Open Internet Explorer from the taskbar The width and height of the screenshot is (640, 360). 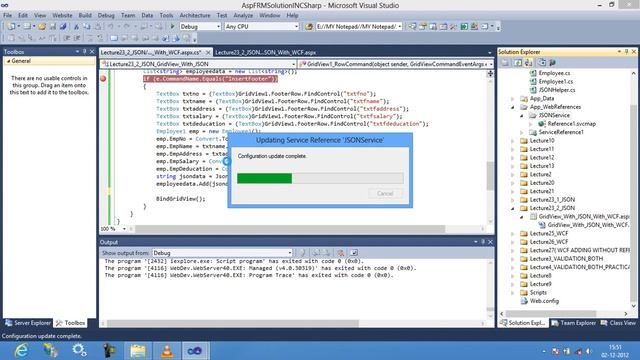(x=21, y=351)
